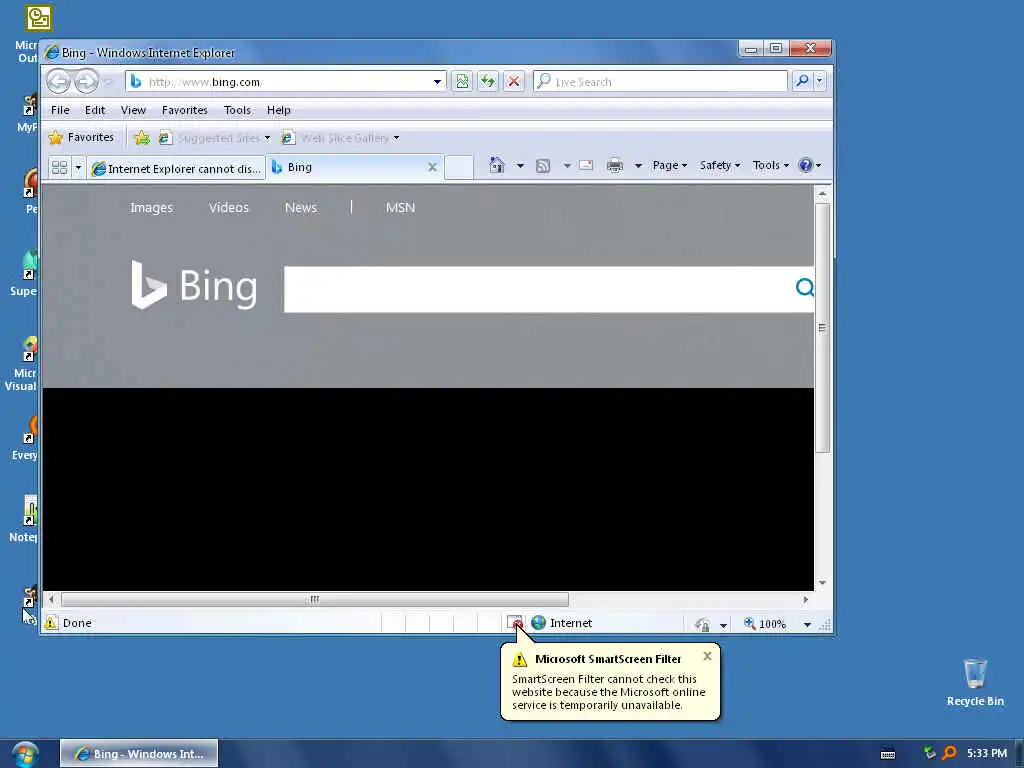This screenshot has width=1024, height=768.
Task: Click the 100% zoom level button
Action: [765, 624]
